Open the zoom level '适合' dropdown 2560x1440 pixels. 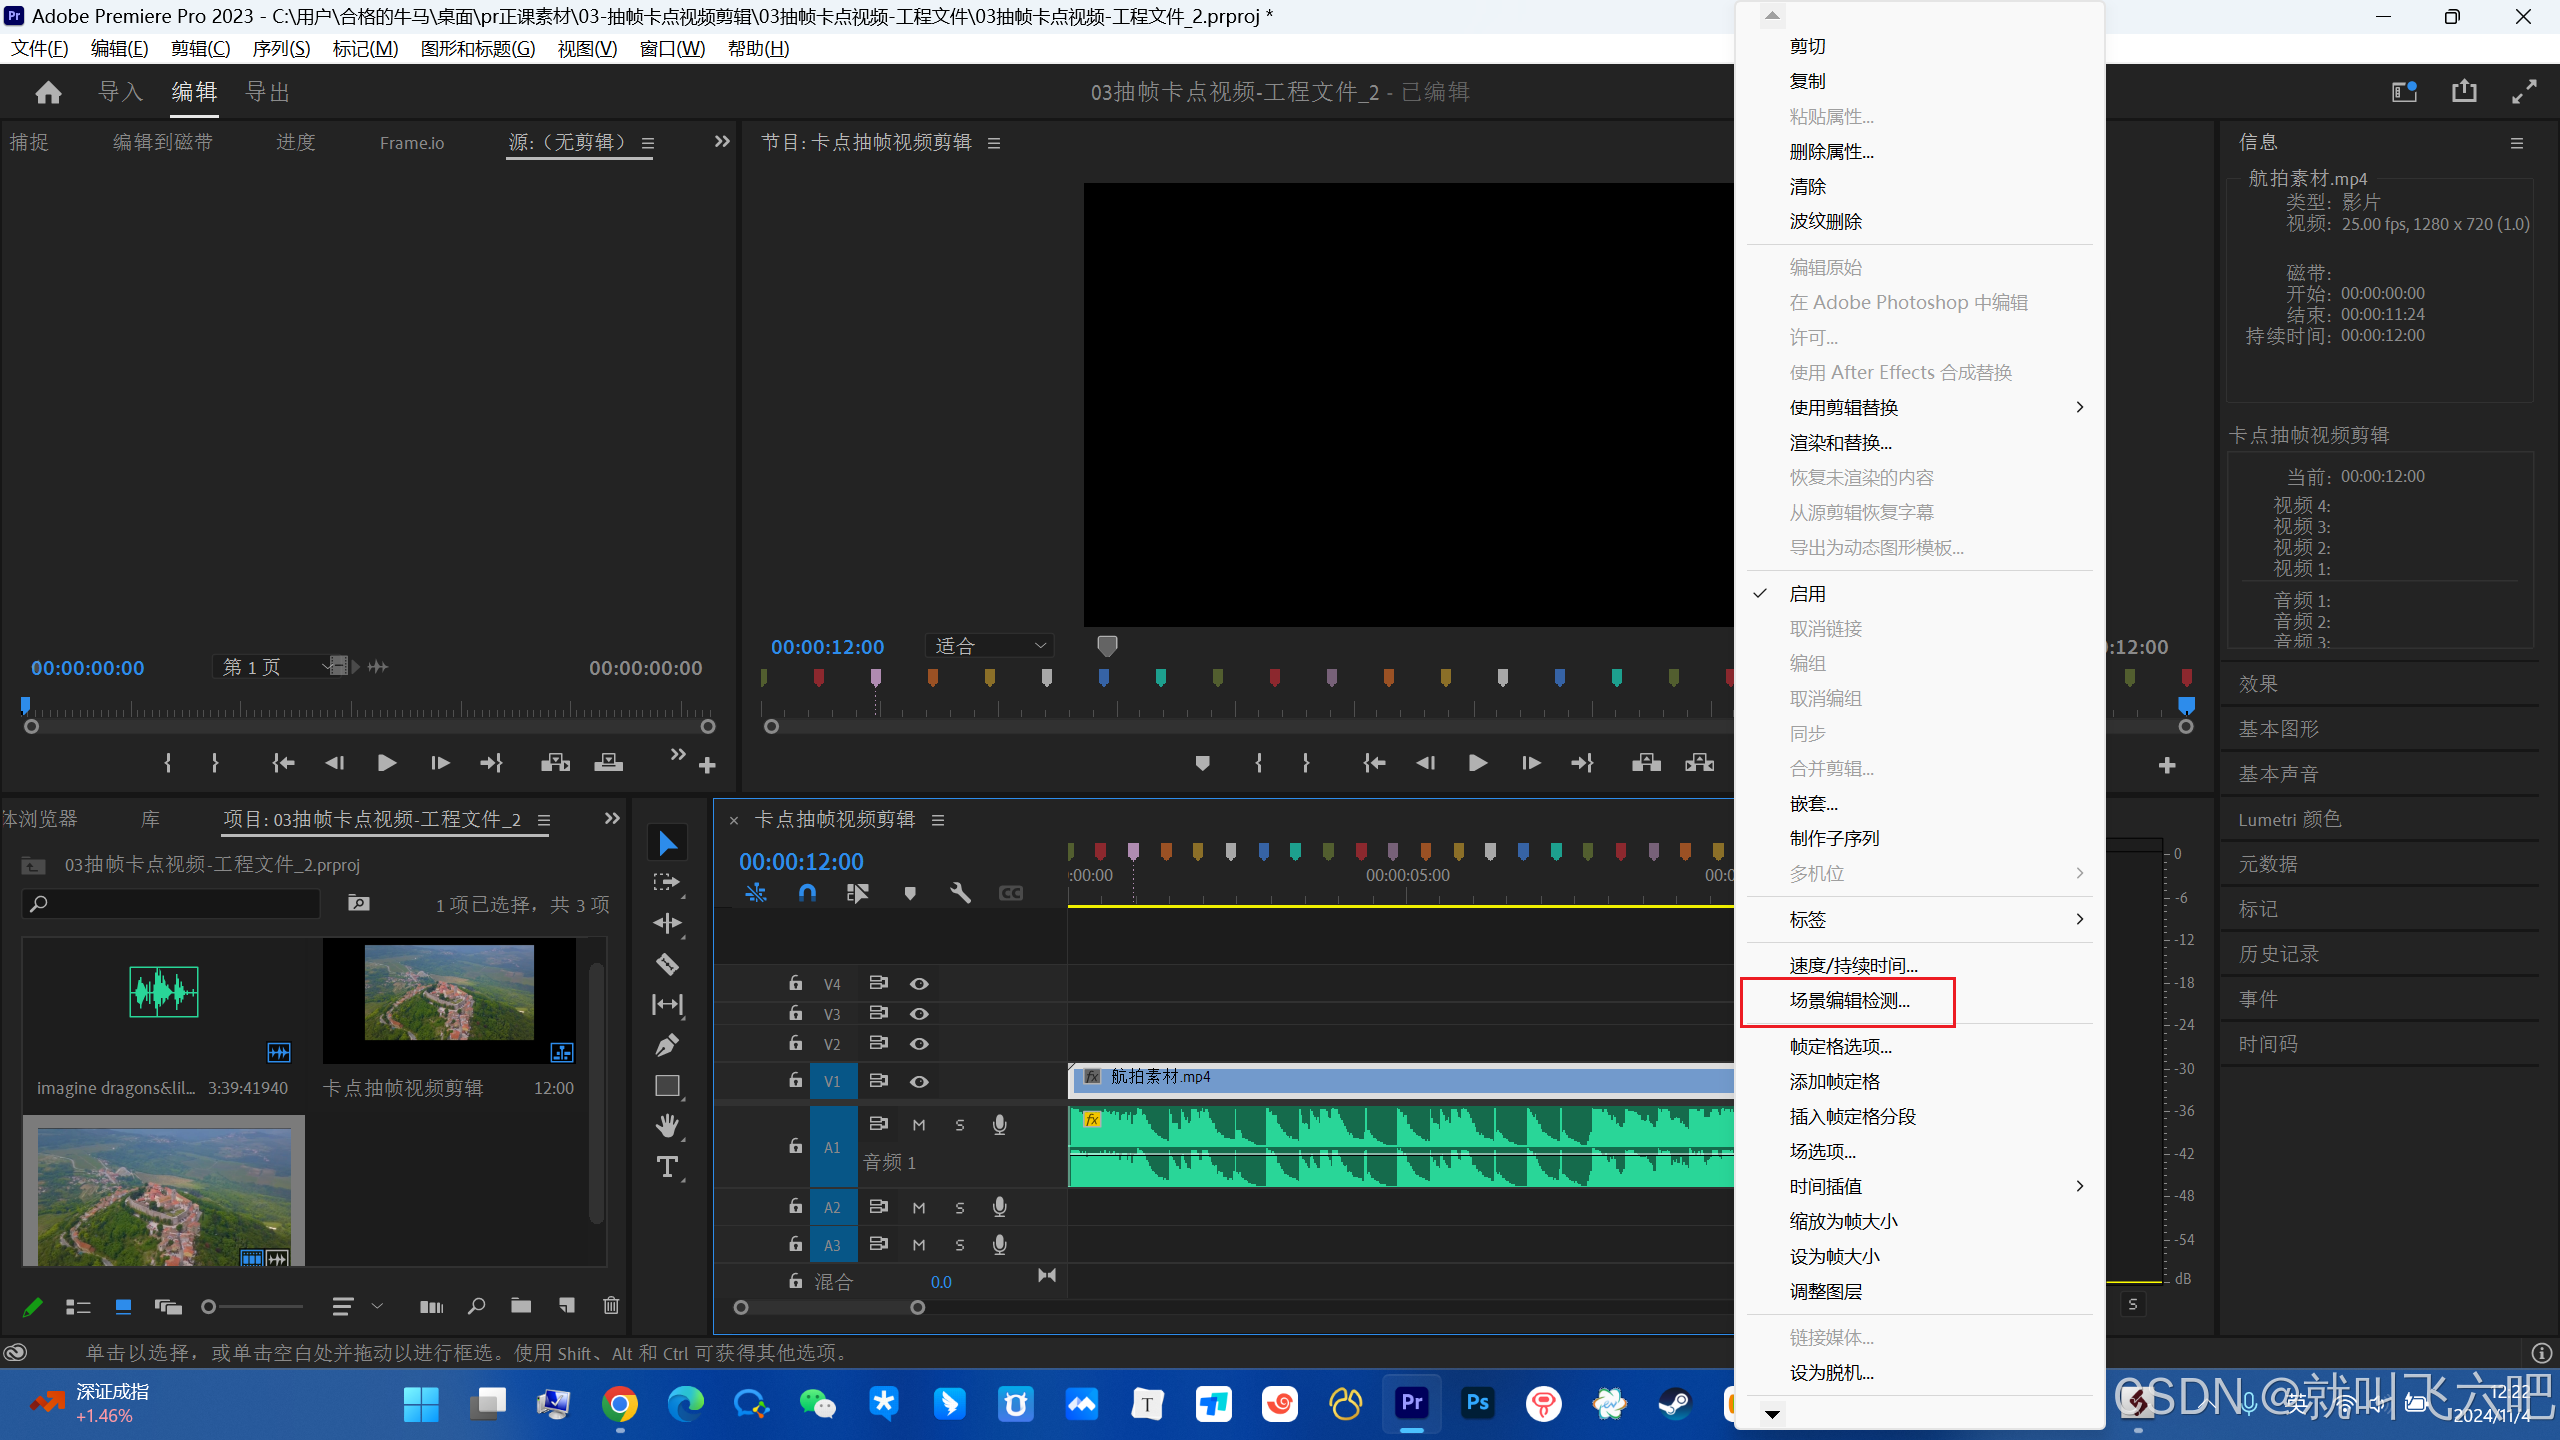coord(989,646)
